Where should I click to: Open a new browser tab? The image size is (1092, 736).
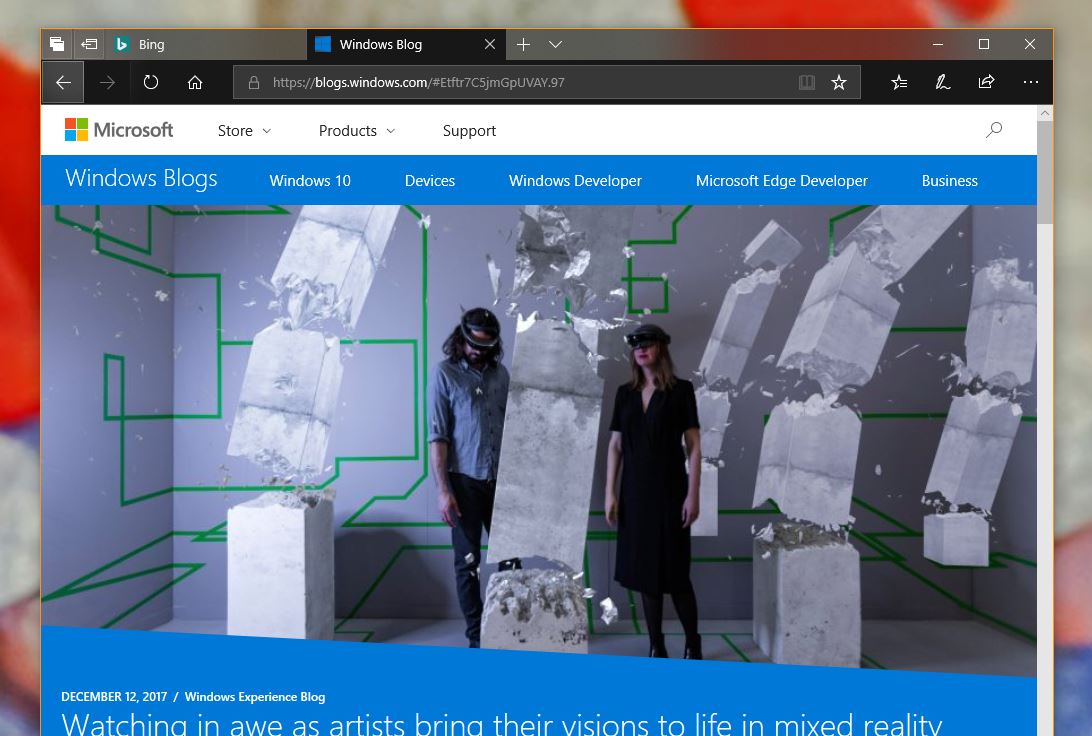click(x=523, y=44)
